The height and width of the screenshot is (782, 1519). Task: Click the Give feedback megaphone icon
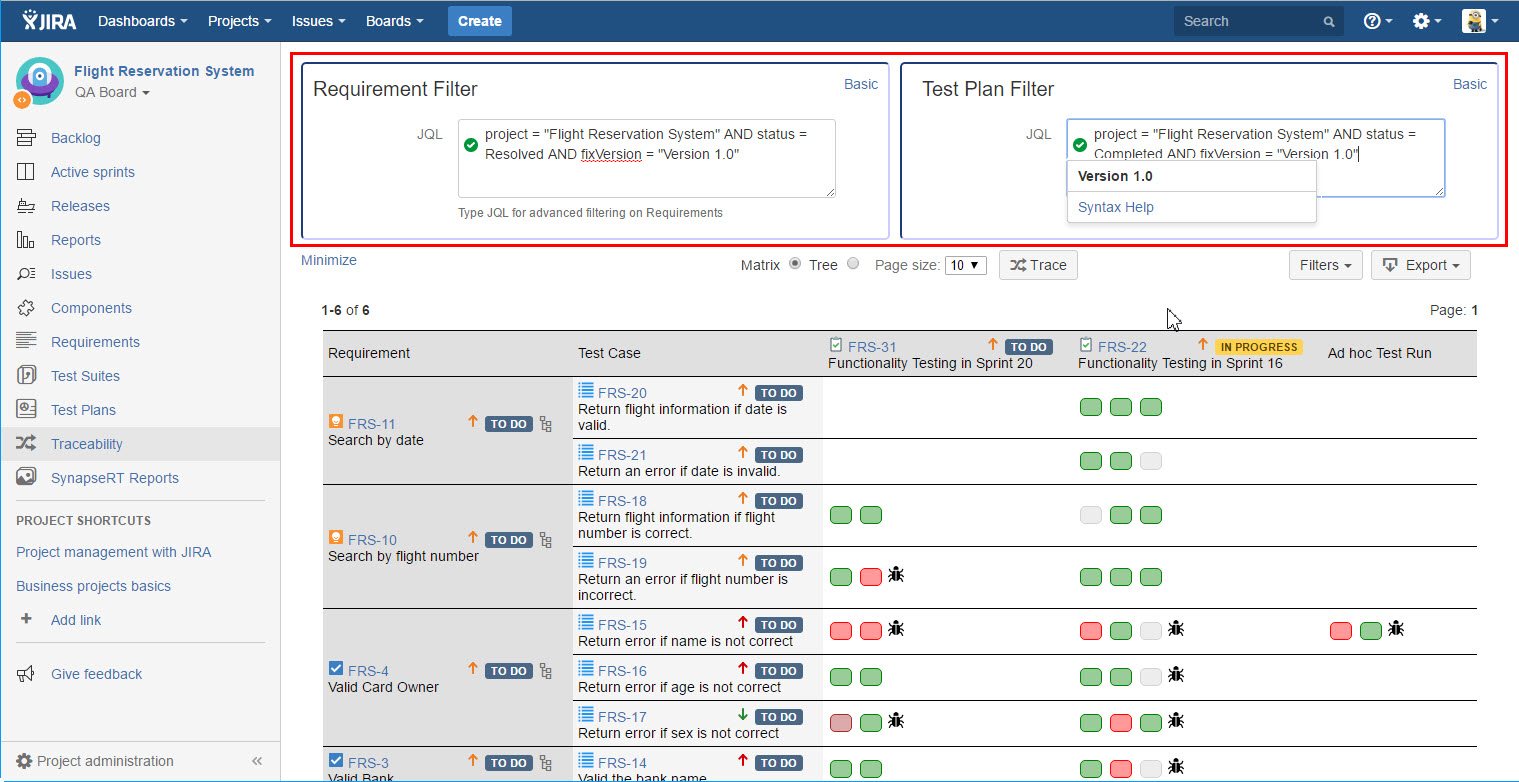coord(26,674)
